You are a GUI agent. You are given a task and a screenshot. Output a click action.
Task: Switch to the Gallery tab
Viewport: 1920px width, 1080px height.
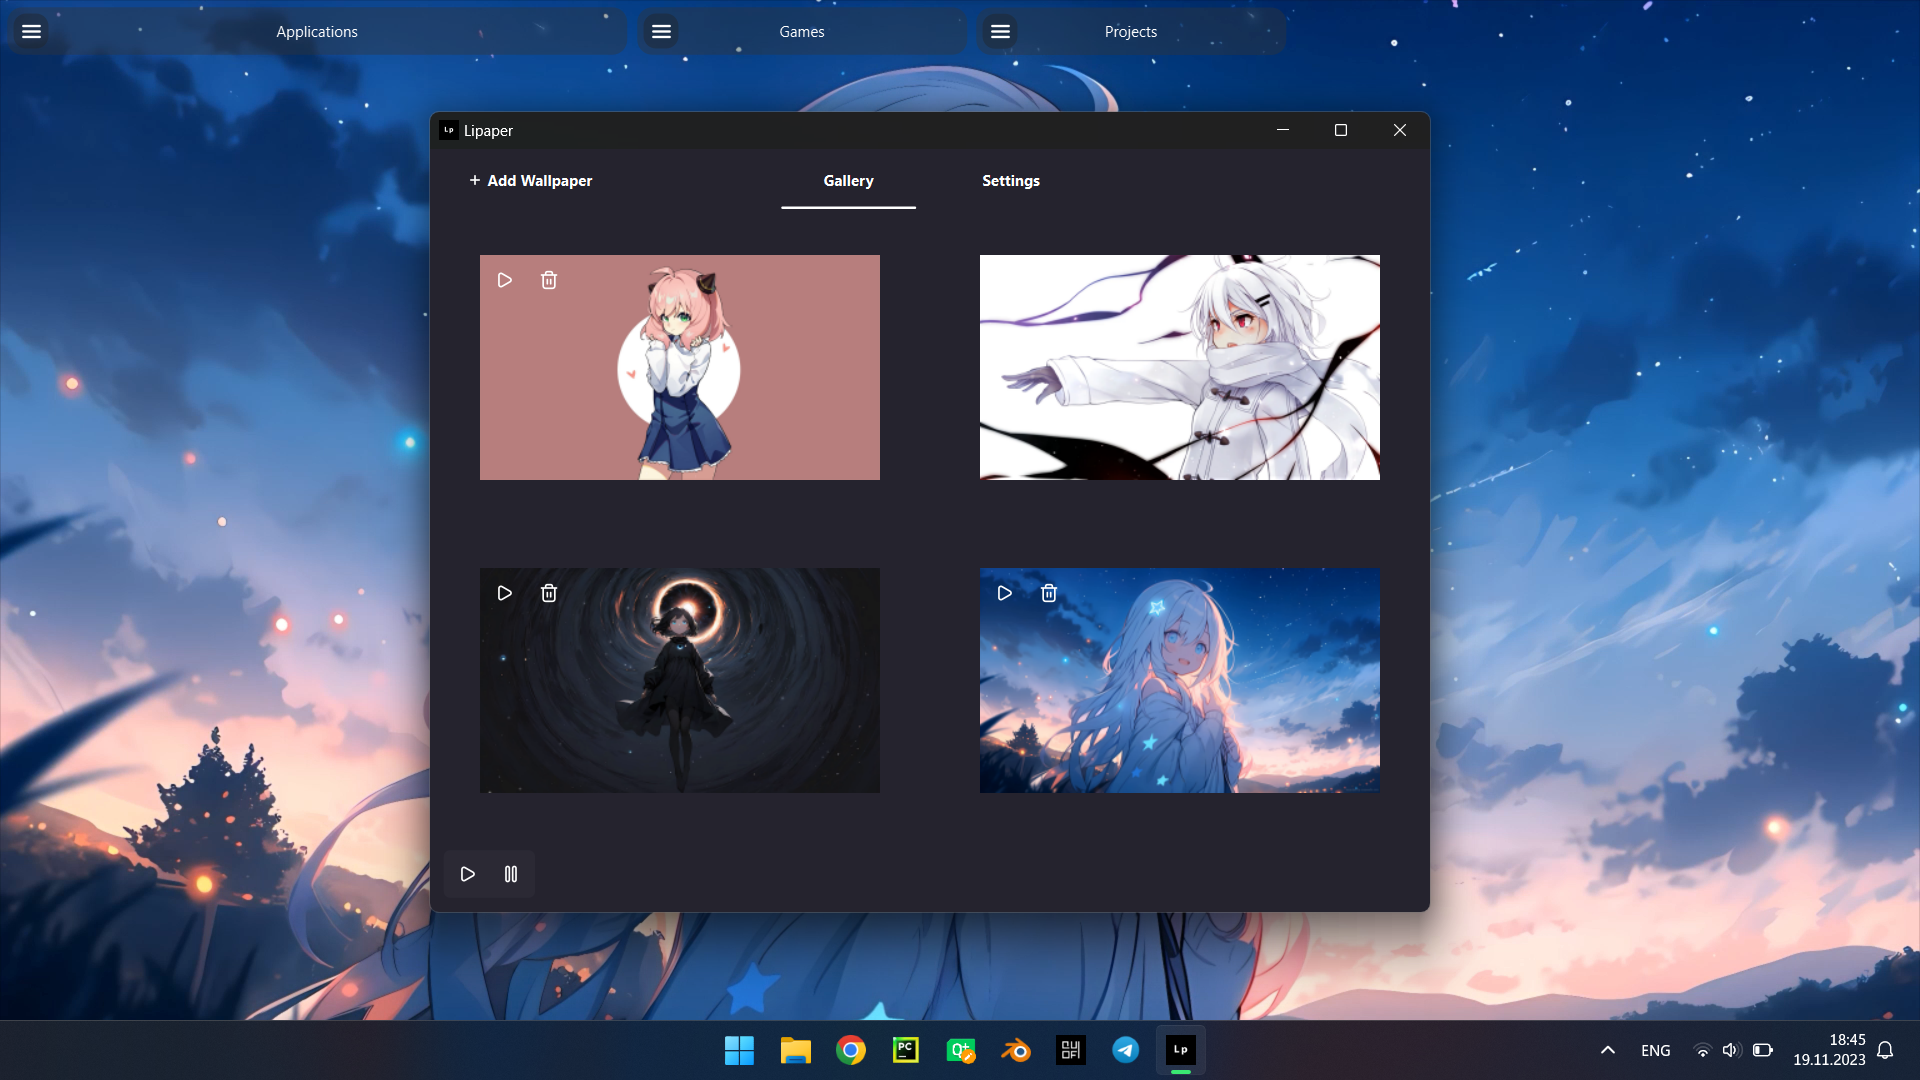(x=848, y=181)
